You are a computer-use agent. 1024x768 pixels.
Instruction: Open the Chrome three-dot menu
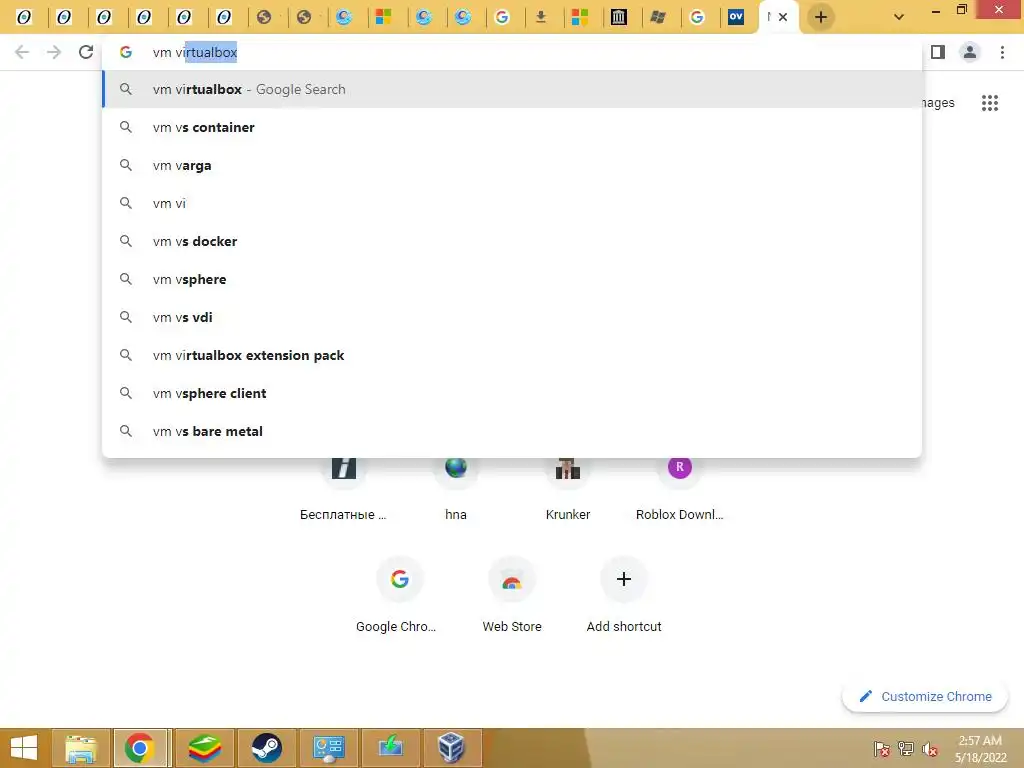pyautogui.click(x=1002, y=52)
